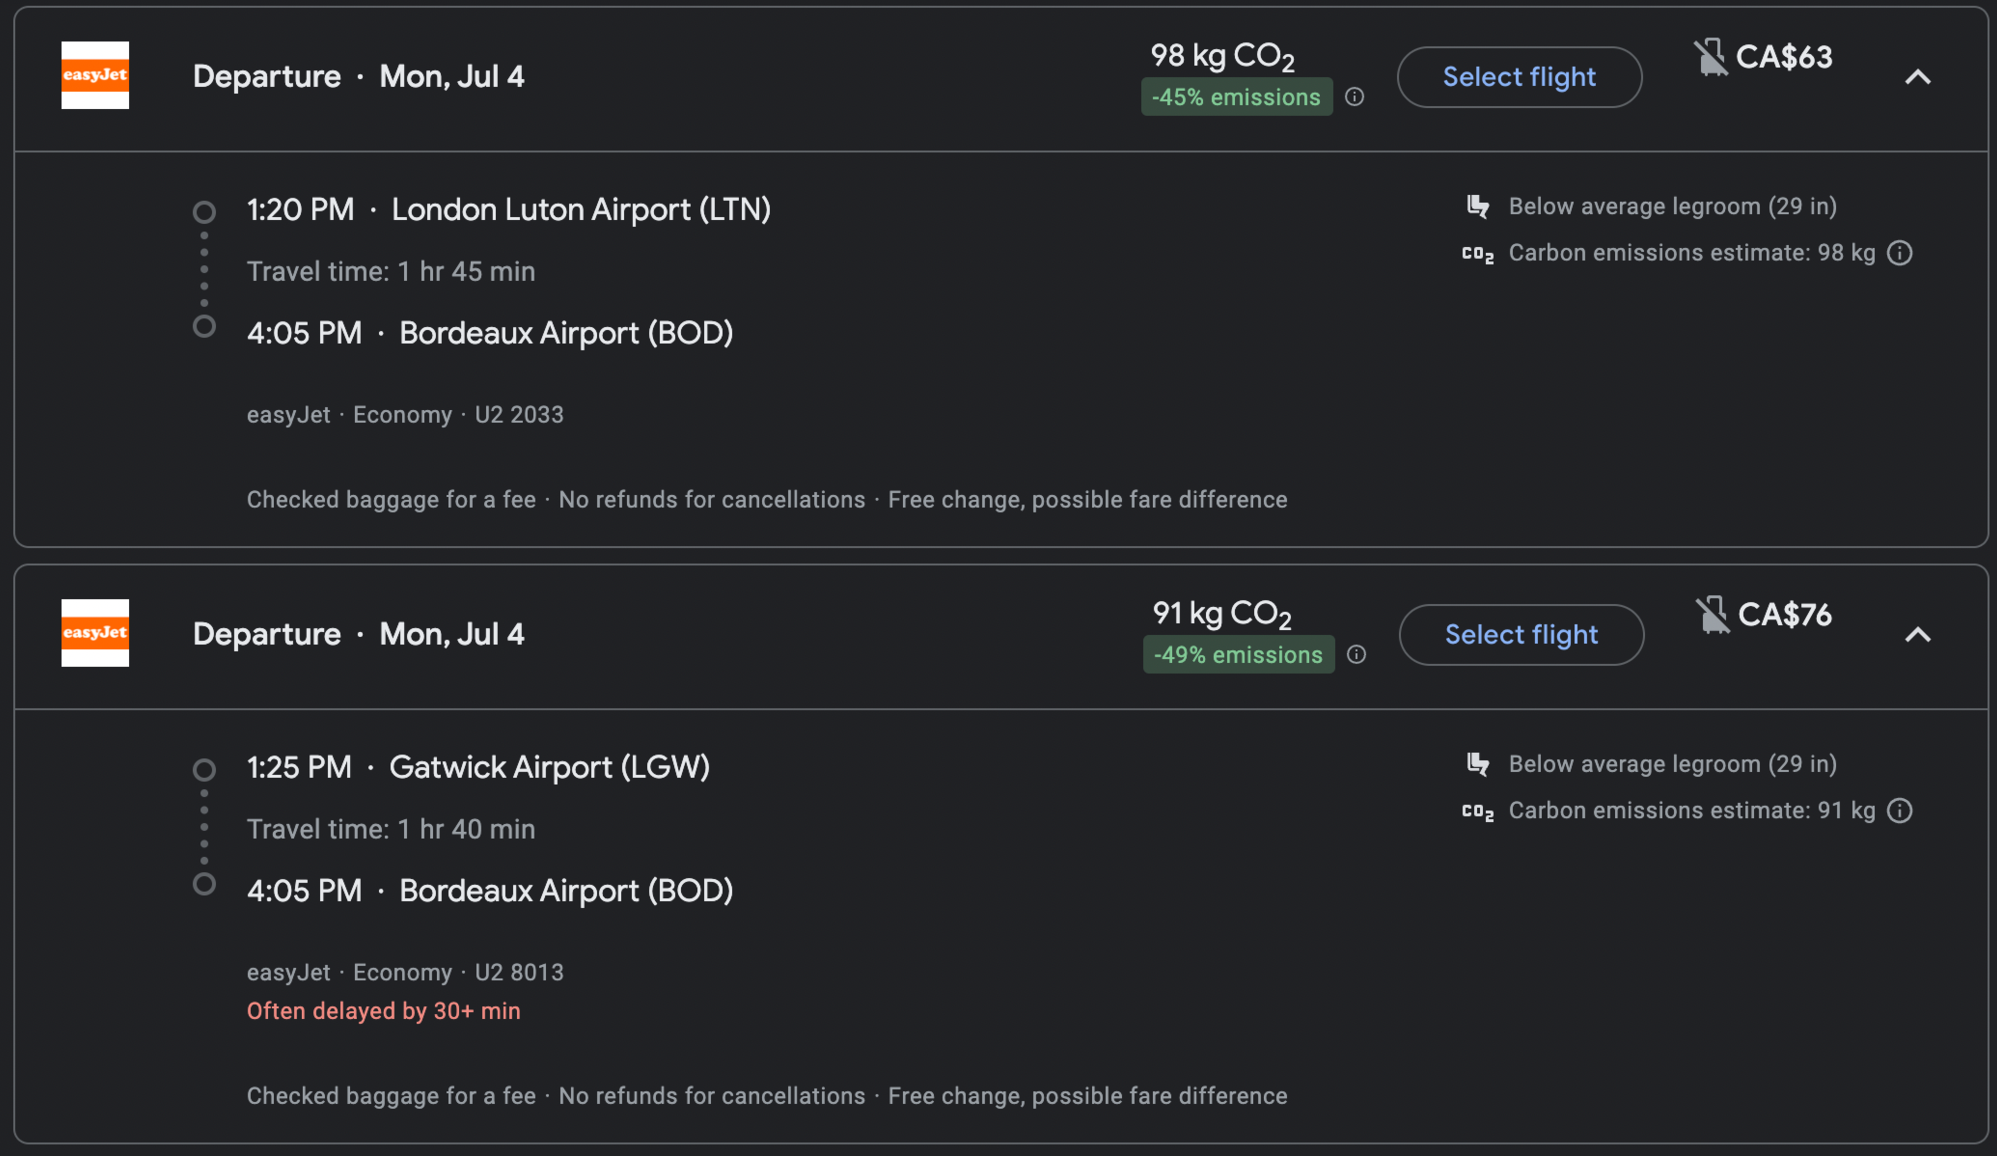
Task: Click the CA$63 price label
Action: point(1784,57)
